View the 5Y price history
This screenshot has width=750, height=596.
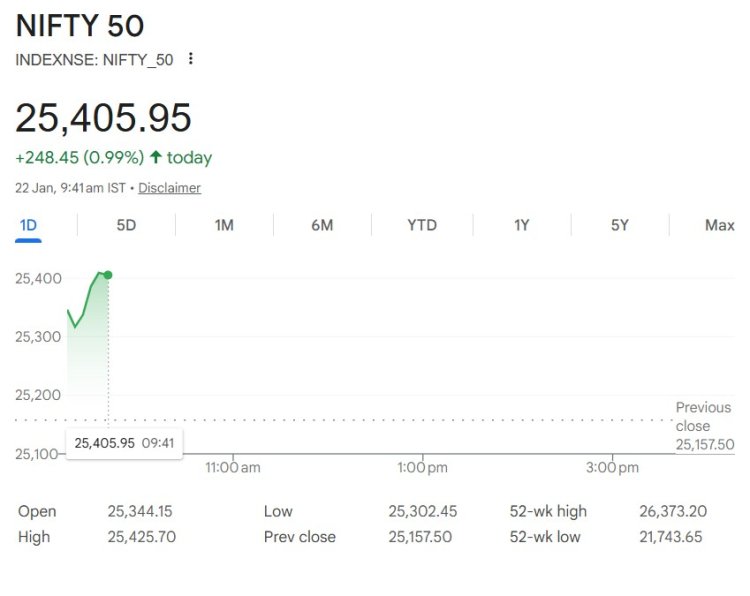tap(620, 225)
